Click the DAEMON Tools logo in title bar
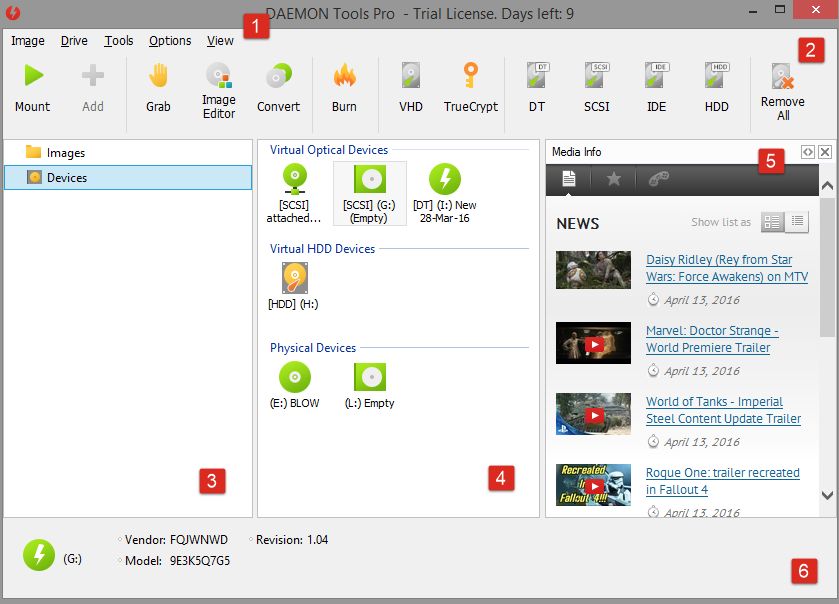This screenshot has height=604, width=839. [x=13, y=12]
